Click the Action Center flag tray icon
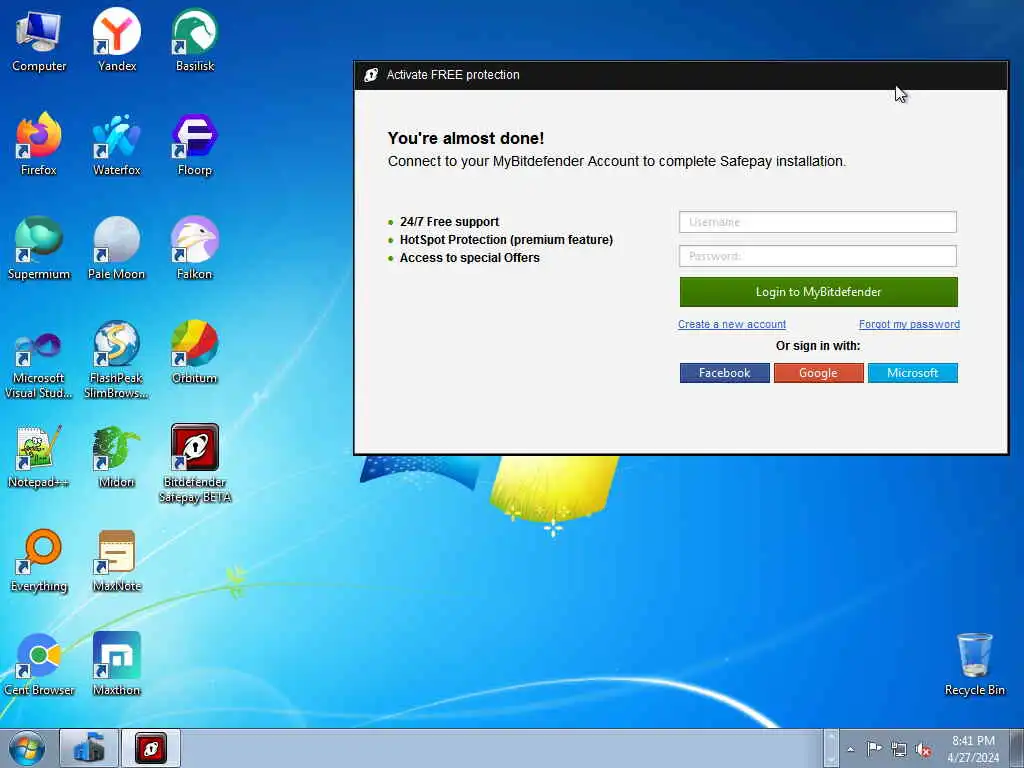 [x=874, y=749]
